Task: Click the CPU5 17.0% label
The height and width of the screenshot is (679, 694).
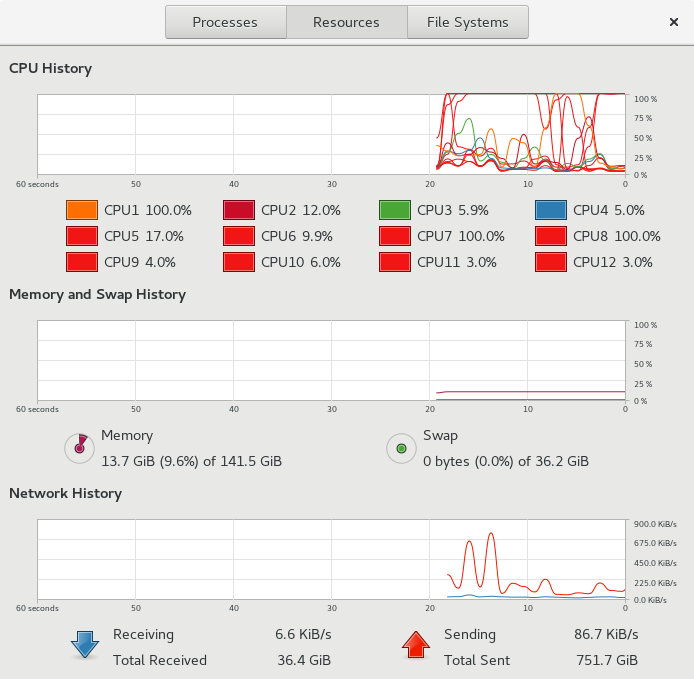Action: click(144, 236)
